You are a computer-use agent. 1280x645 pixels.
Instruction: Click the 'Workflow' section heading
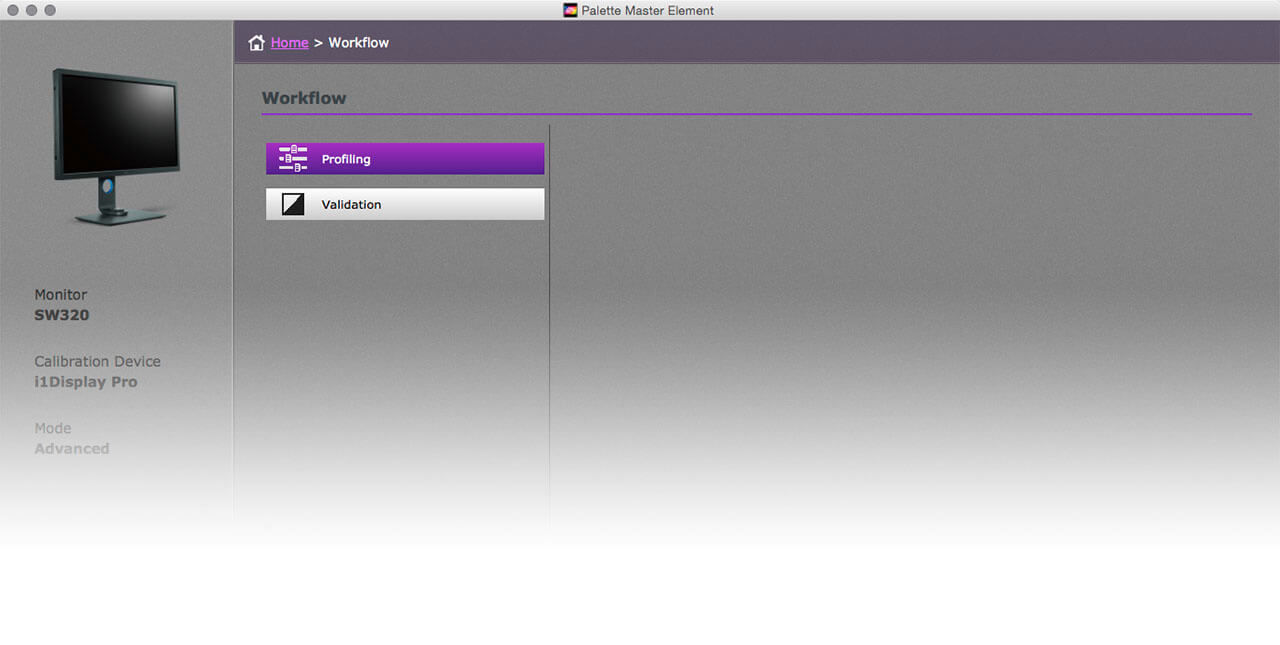304,98
